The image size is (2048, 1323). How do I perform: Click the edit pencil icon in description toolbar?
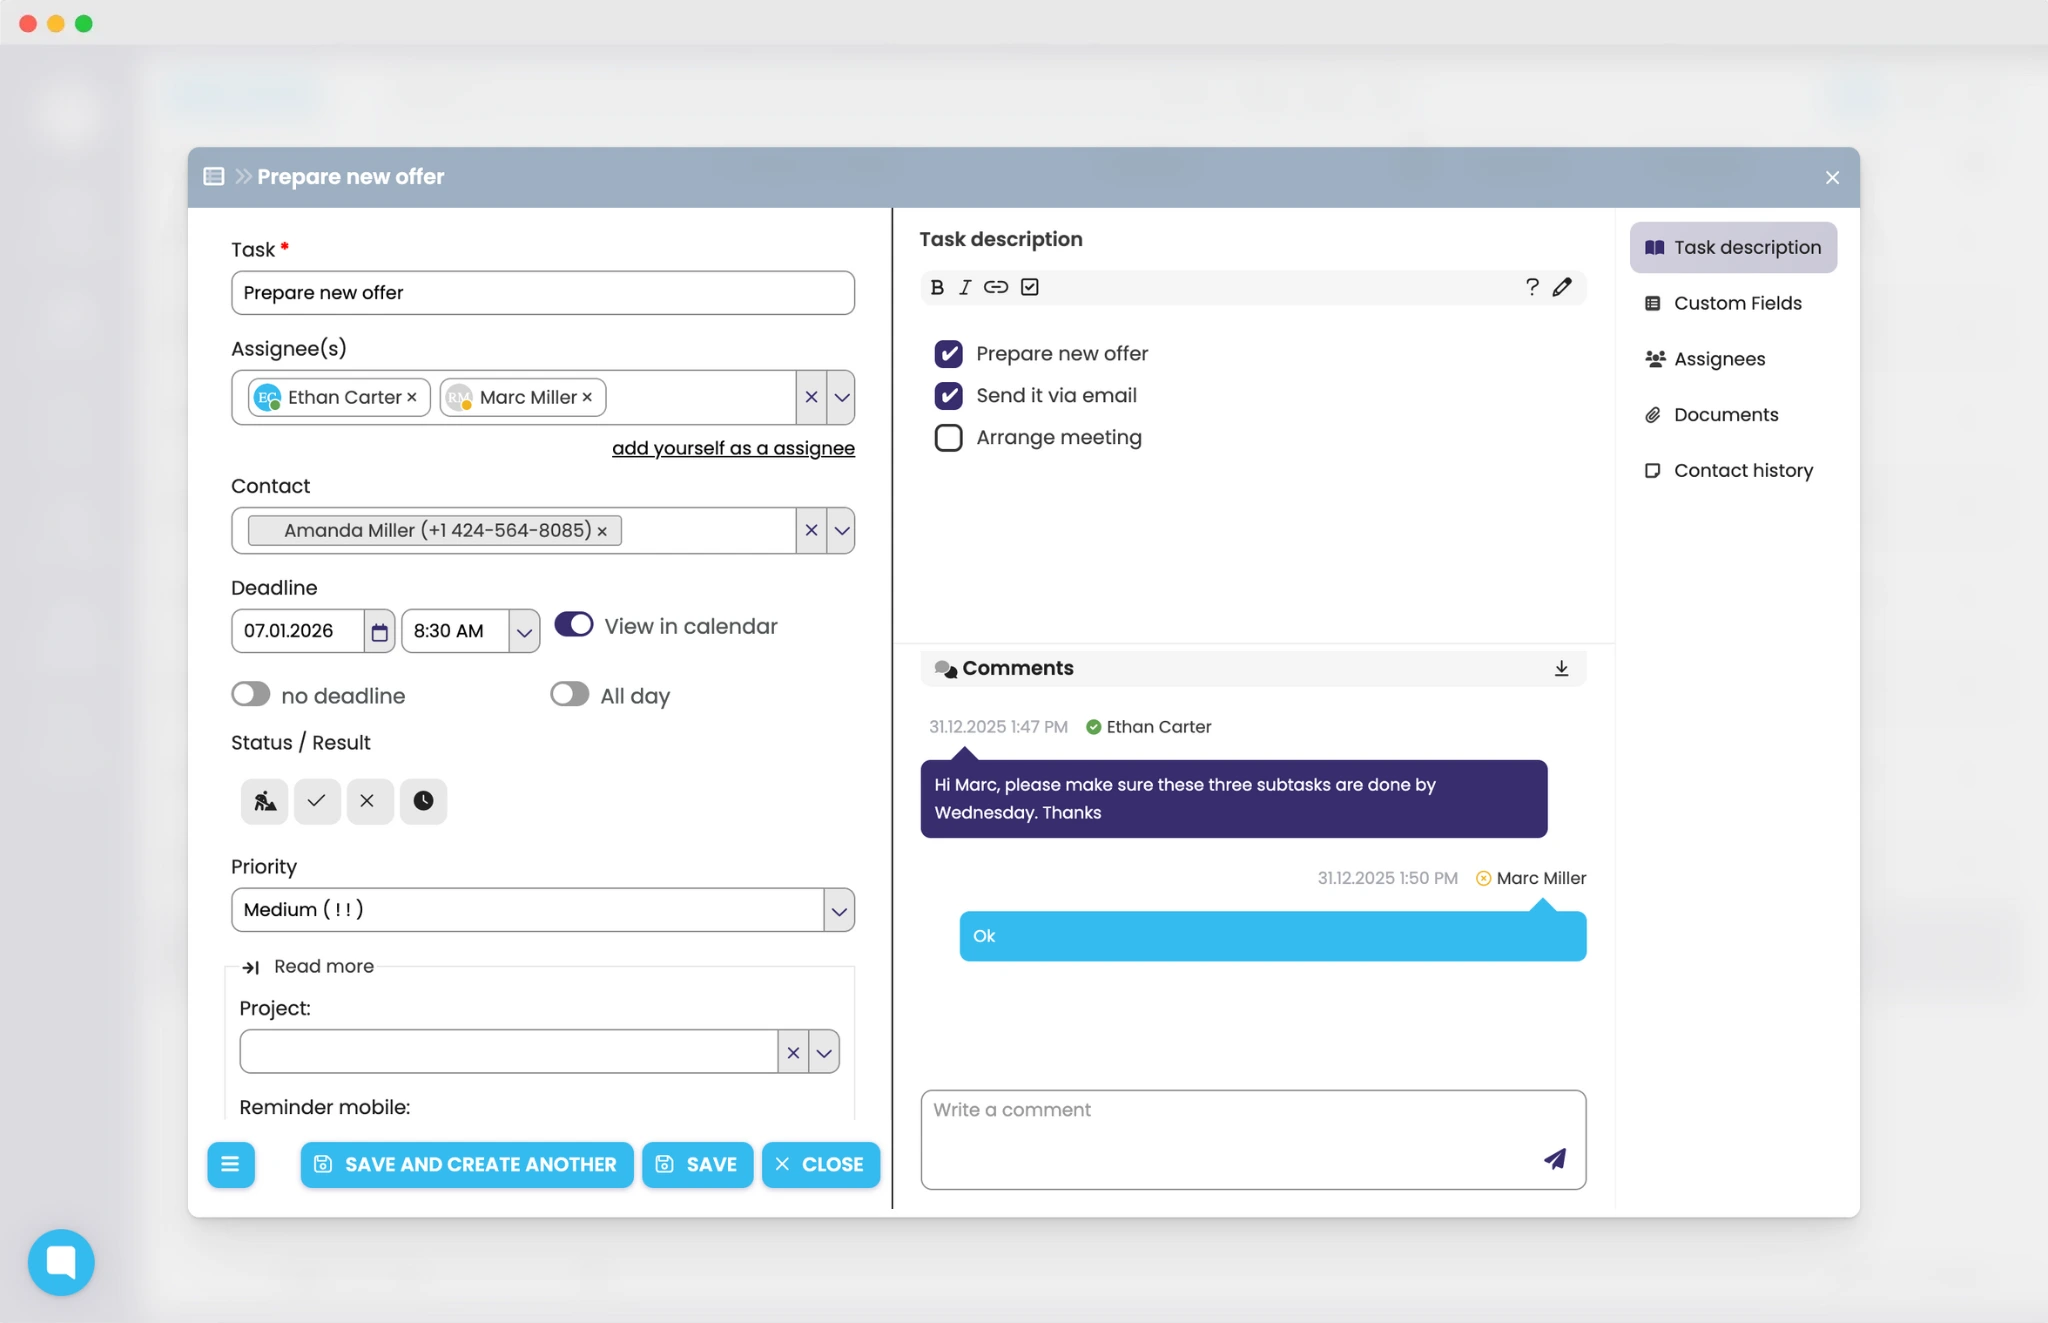point(1562,288)
